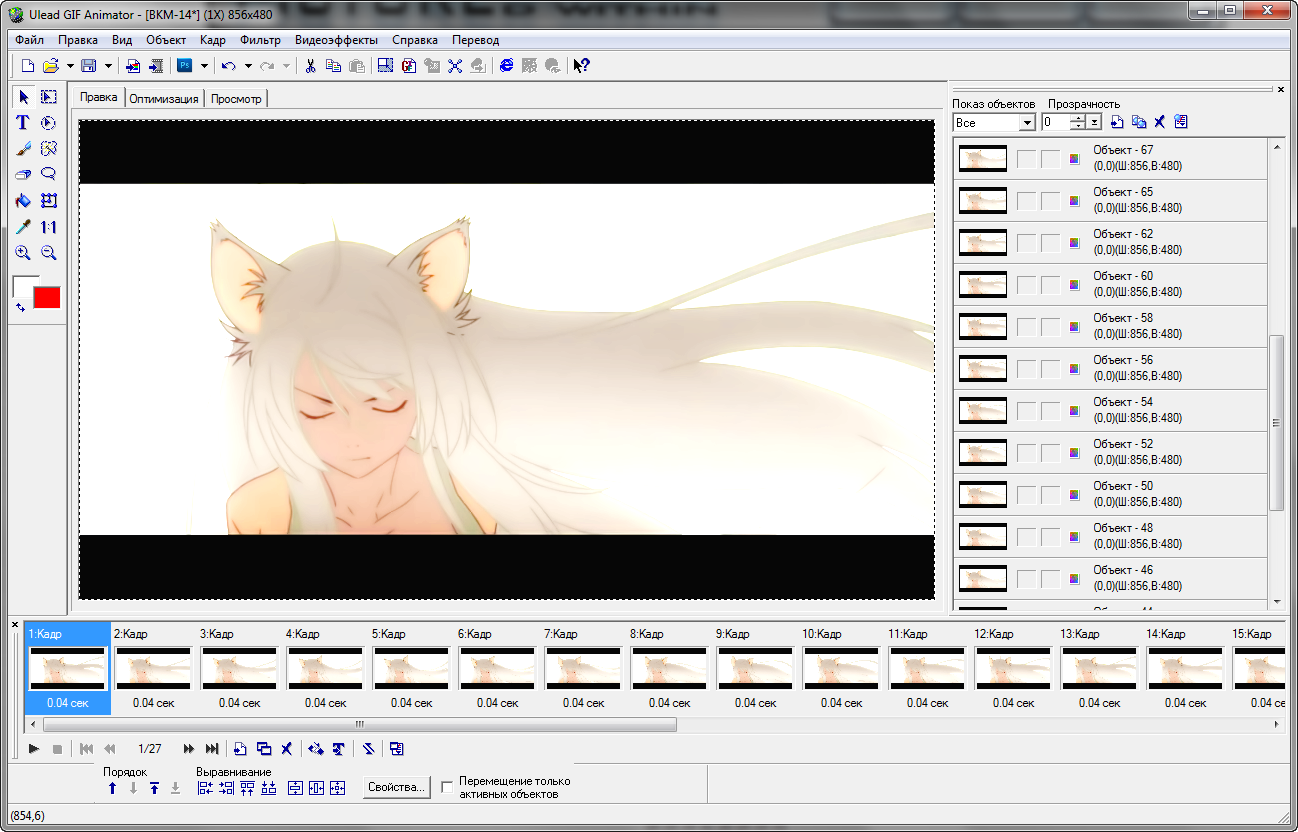Viewport: 1298px width, 832px height.
Task: Save the project with the floppy disk icon
Action: [88, 66]
